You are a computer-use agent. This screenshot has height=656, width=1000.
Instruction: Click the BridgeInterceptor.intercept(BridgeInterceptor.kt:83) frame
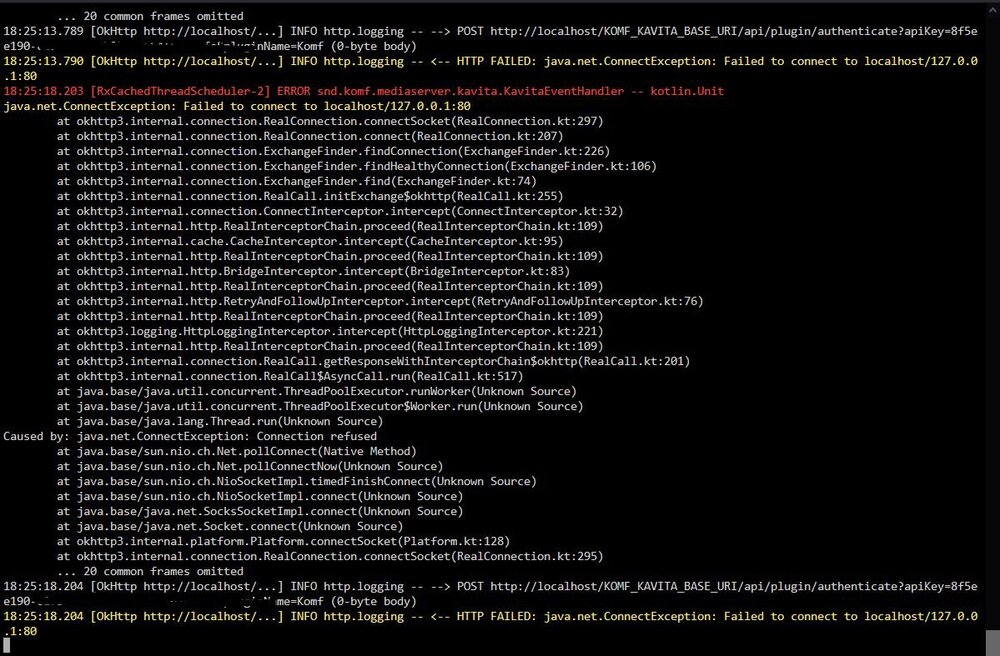coord(313,271)
